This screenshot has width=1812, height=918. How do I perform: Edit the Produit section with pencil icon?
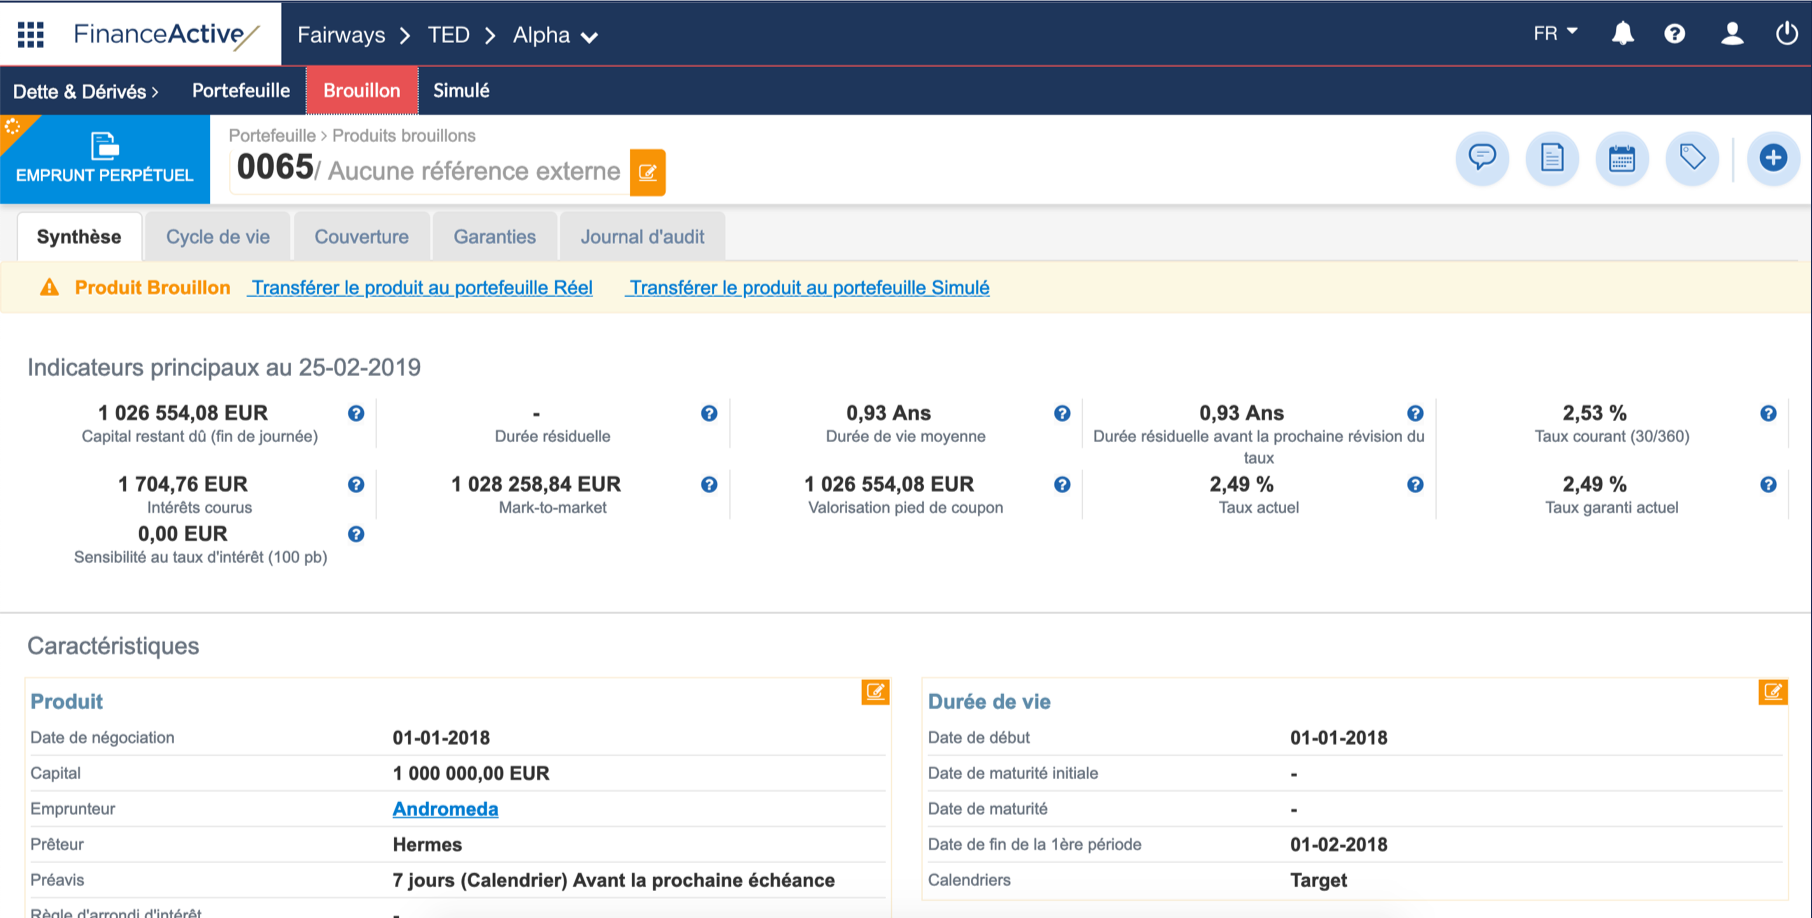874,691
